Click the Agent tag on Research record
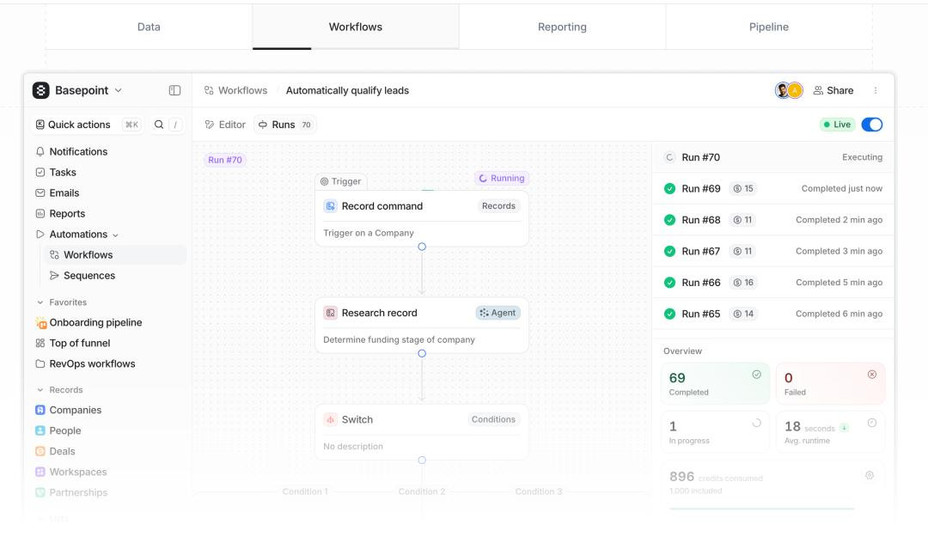 498,313
